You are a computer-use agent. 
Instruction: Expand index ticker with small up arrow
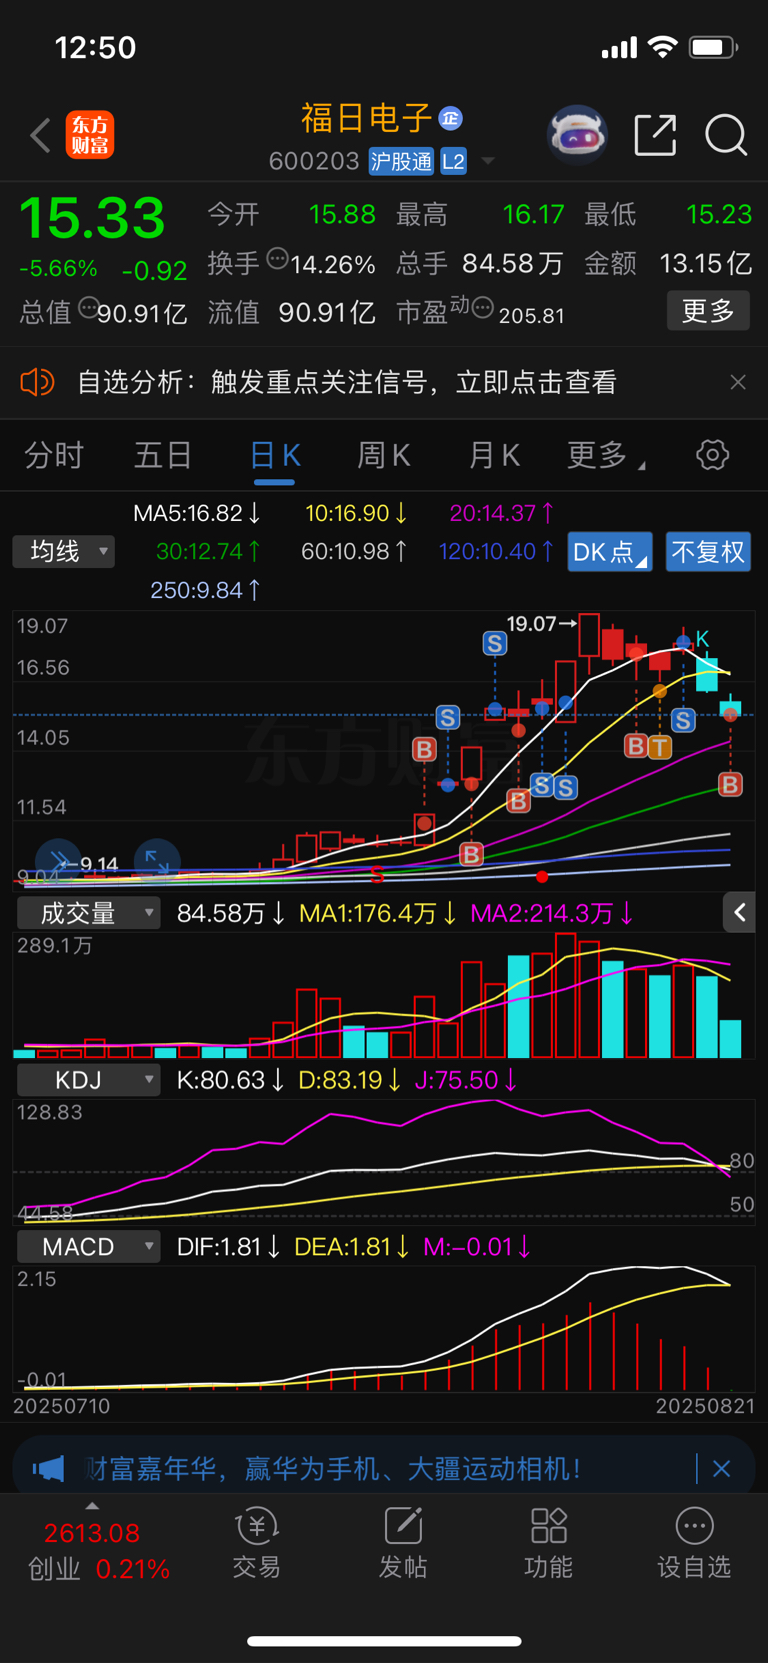pos(92,1506)
